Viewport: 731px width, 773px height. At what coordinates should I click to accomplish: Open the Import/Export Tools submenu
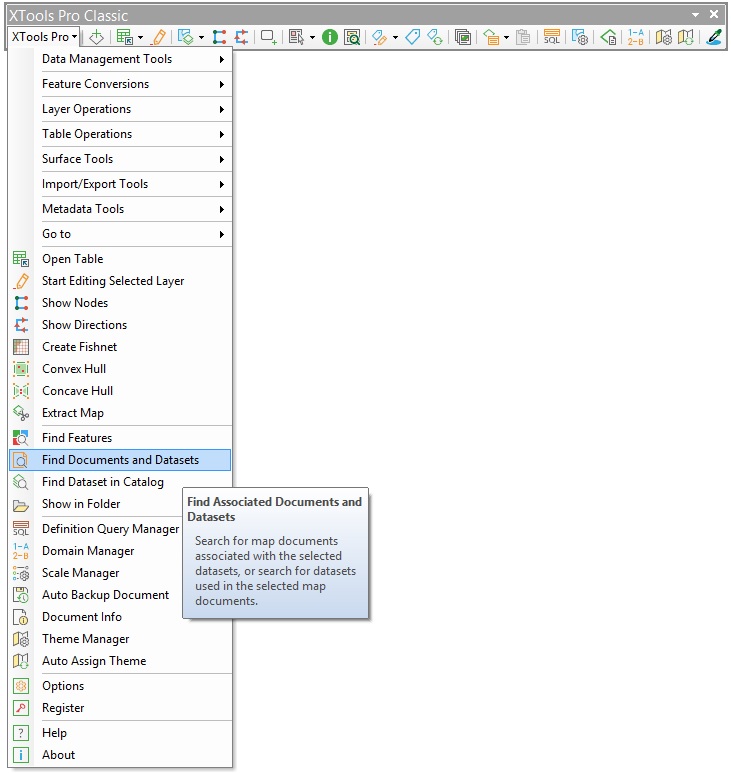[x=120, y=184]
